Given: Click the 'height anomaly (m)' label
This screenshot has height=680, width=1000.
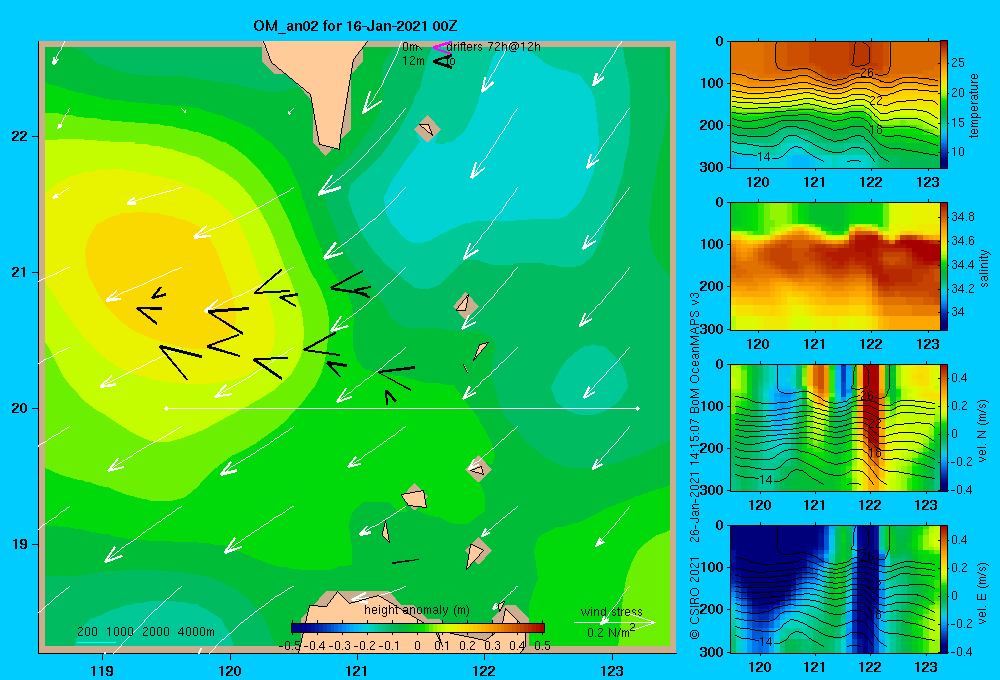Looking at the screenshot, I should click(x=416, y=610).
